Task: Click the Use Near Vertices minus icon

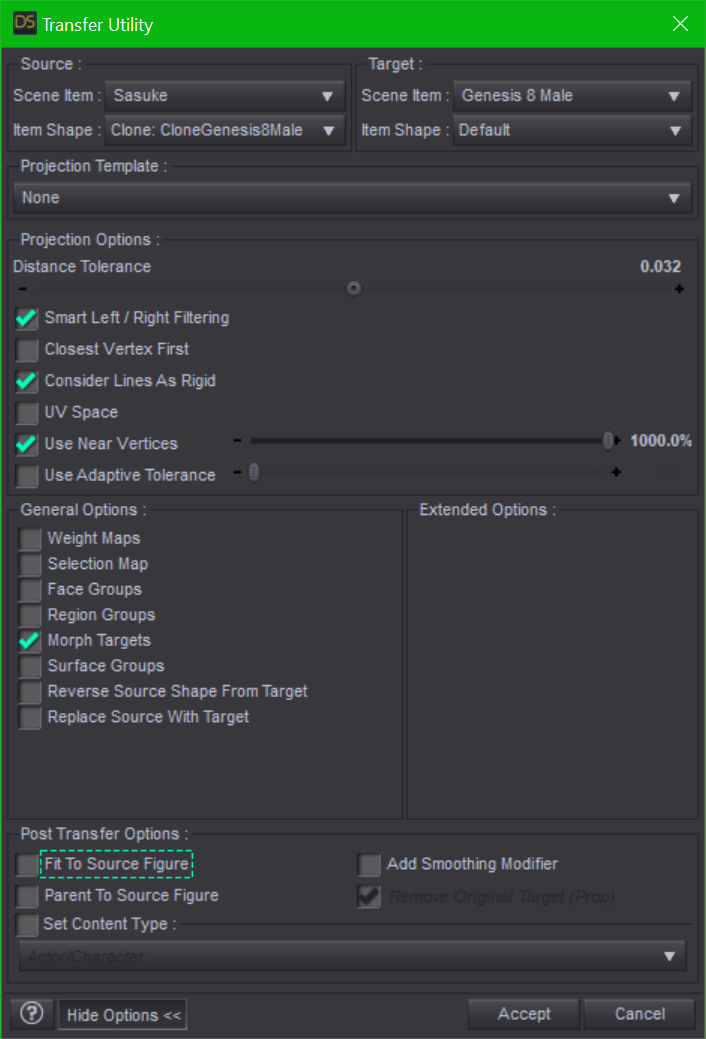Action: click(238, 441)
